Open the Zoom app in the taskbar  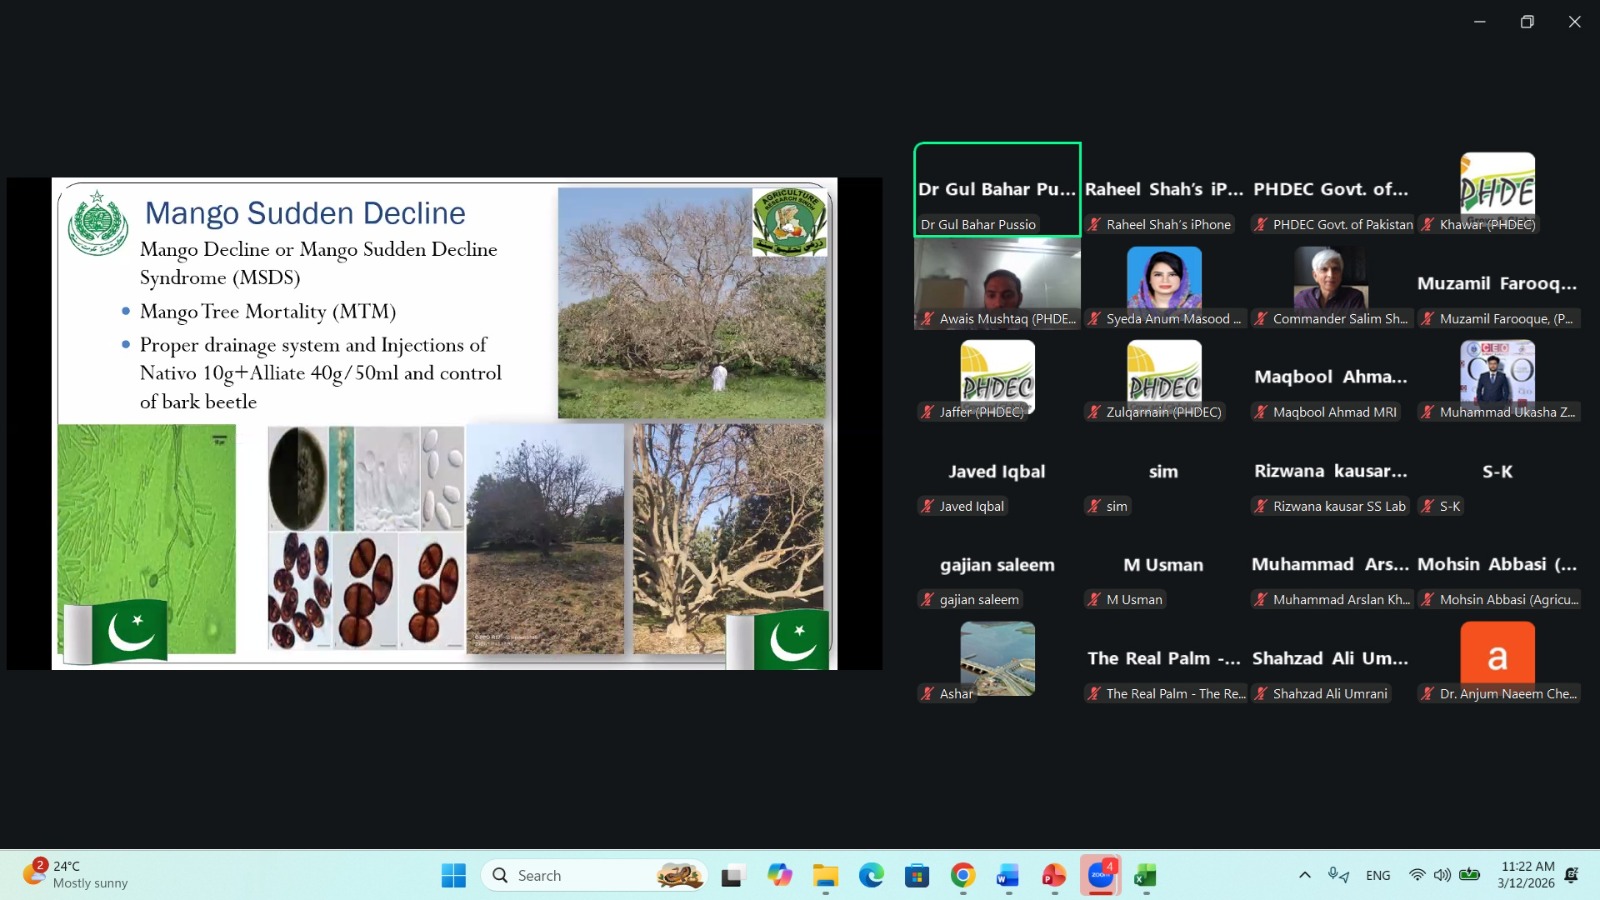click(x=1100, y=875)
